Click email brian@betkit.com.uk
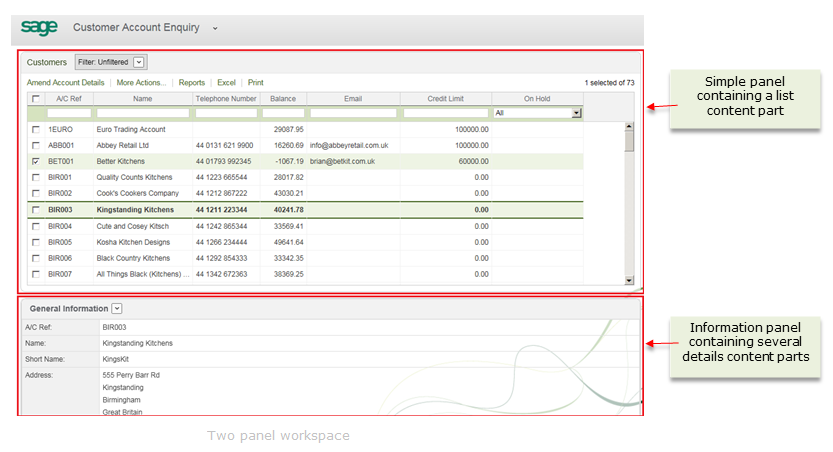 tap(342, 161)
